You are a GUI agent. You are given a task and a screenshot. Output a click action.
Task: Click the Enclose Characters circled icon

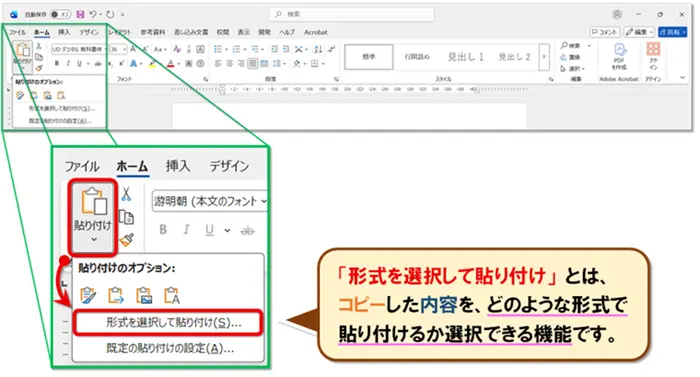point(200,64)
